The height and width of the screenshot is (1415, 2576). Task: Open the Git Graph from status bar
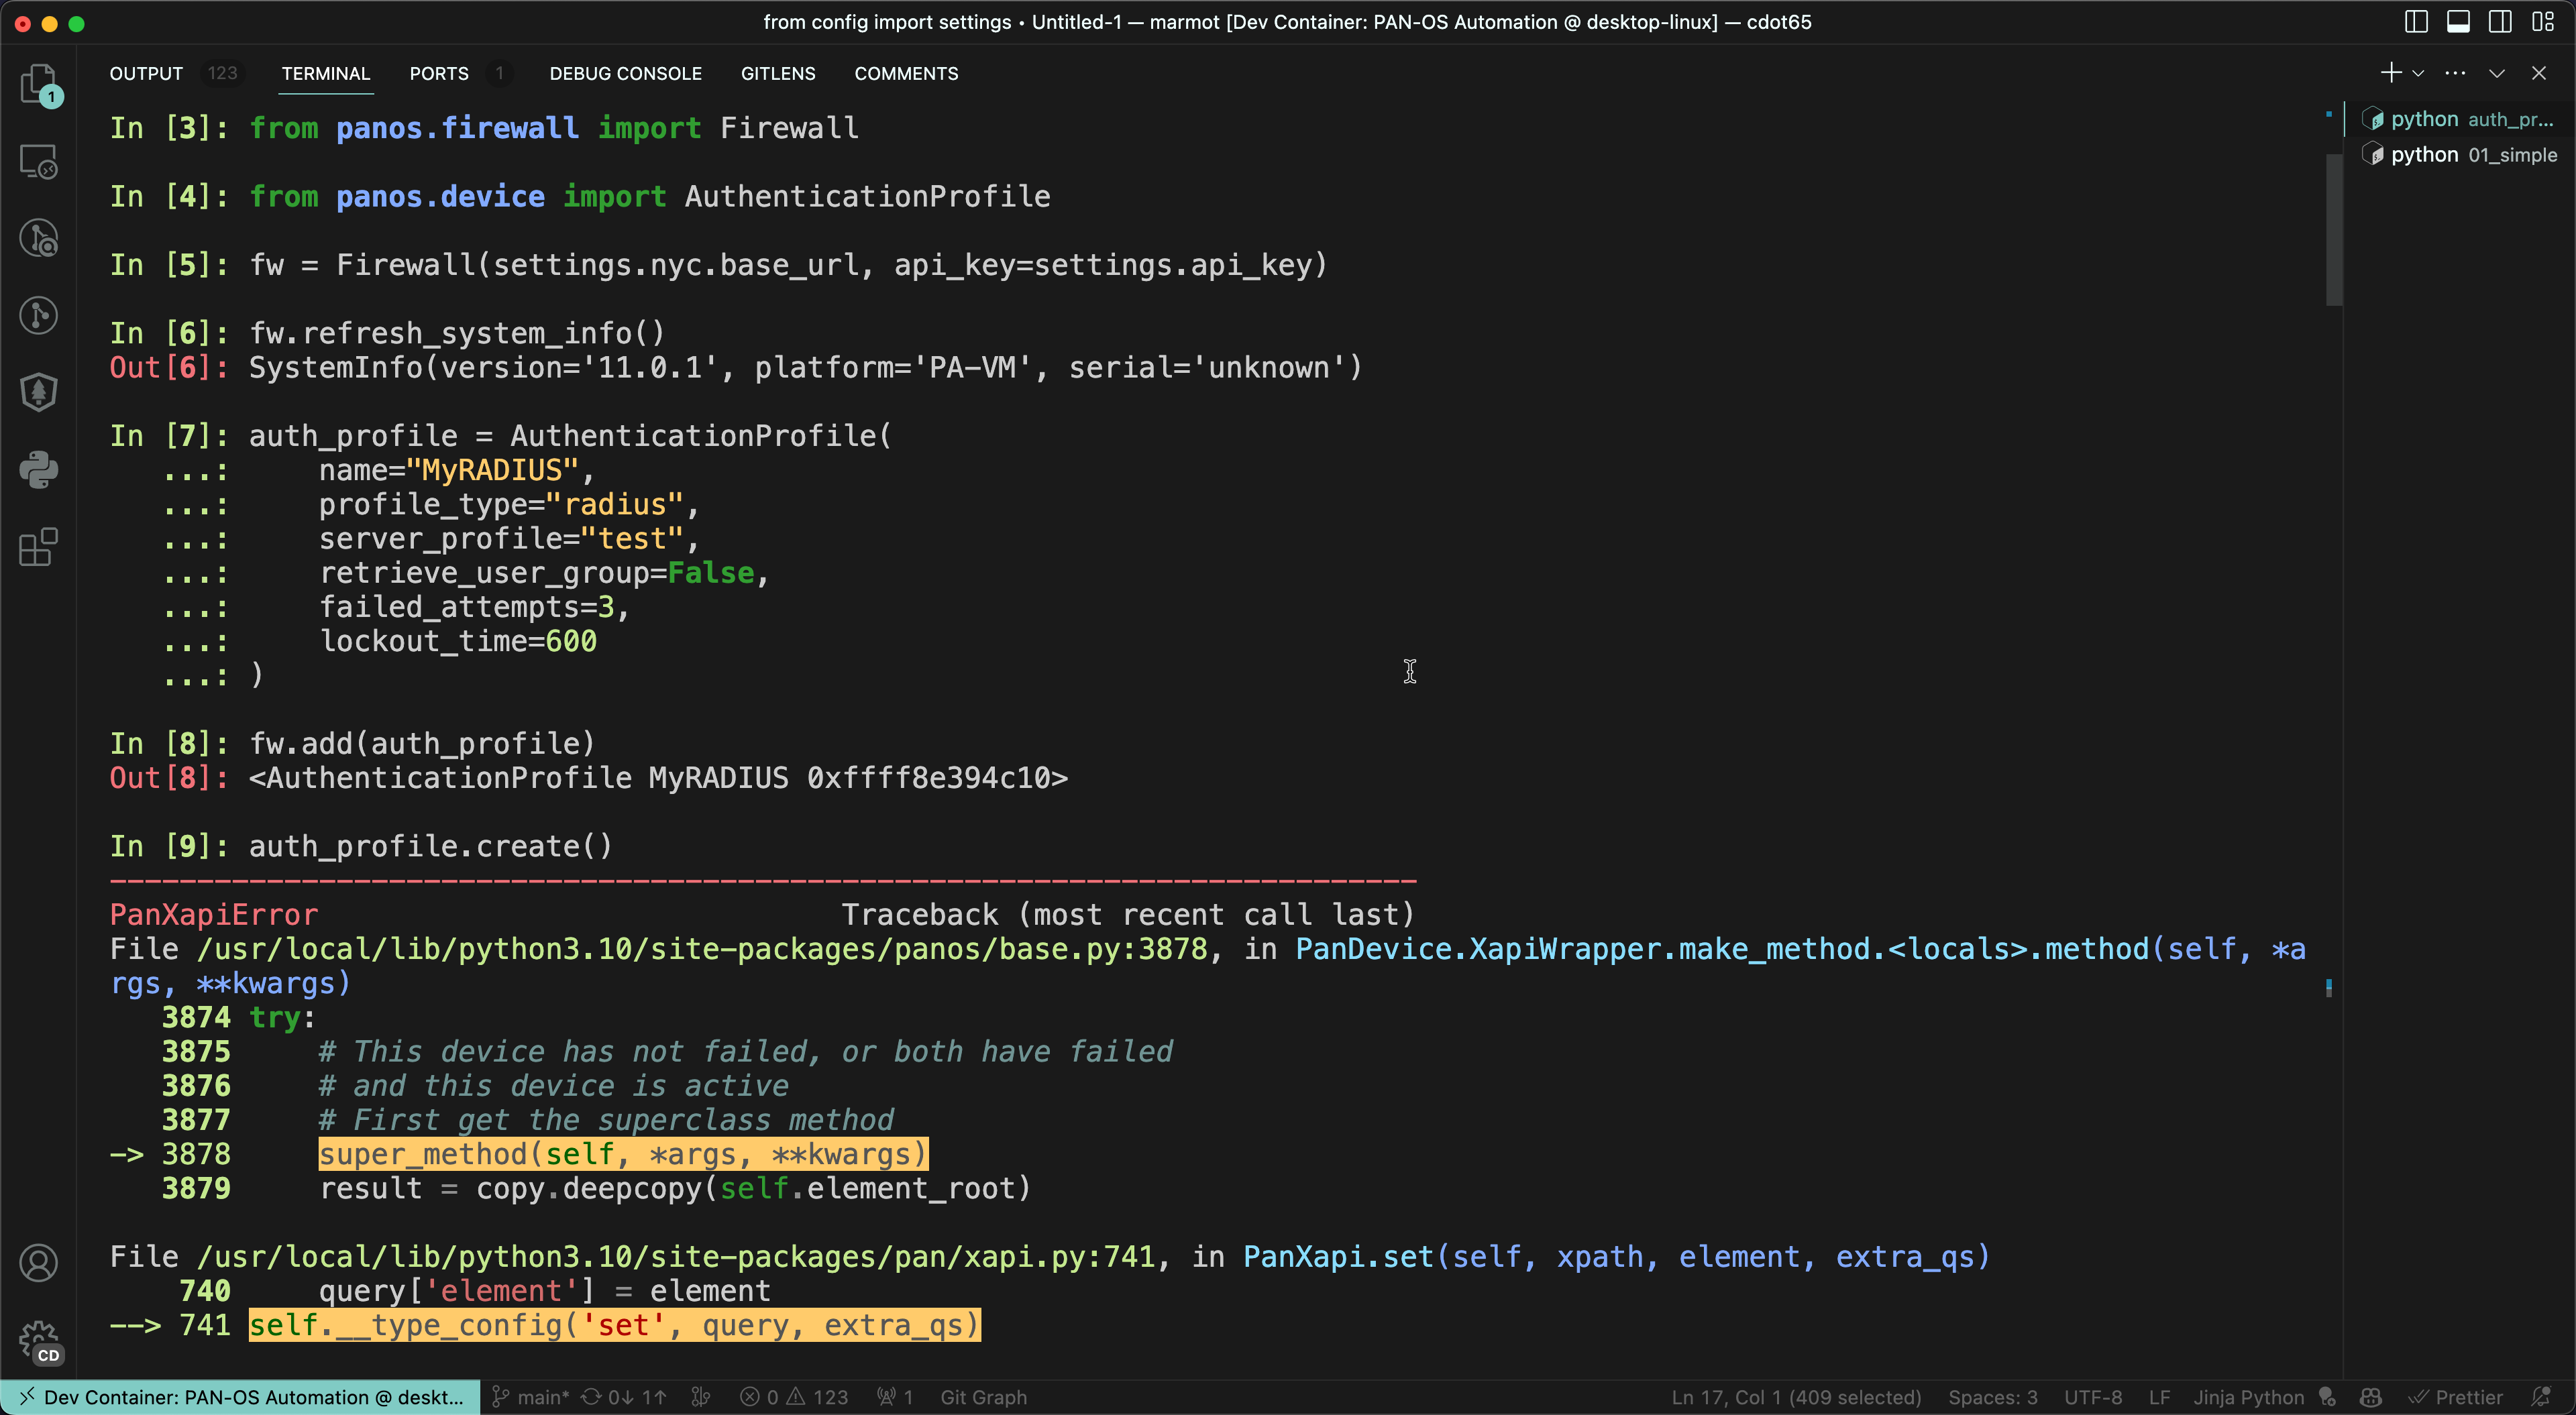click(983, 1397)
